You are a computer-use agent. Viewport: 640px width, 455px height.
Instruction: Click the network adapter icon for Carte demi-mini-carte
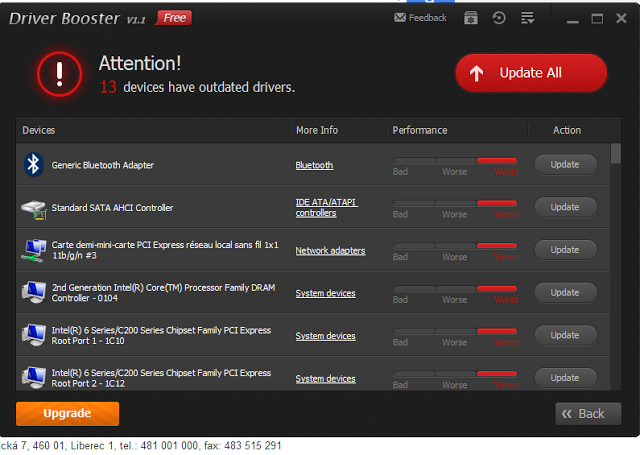[33, 250]
